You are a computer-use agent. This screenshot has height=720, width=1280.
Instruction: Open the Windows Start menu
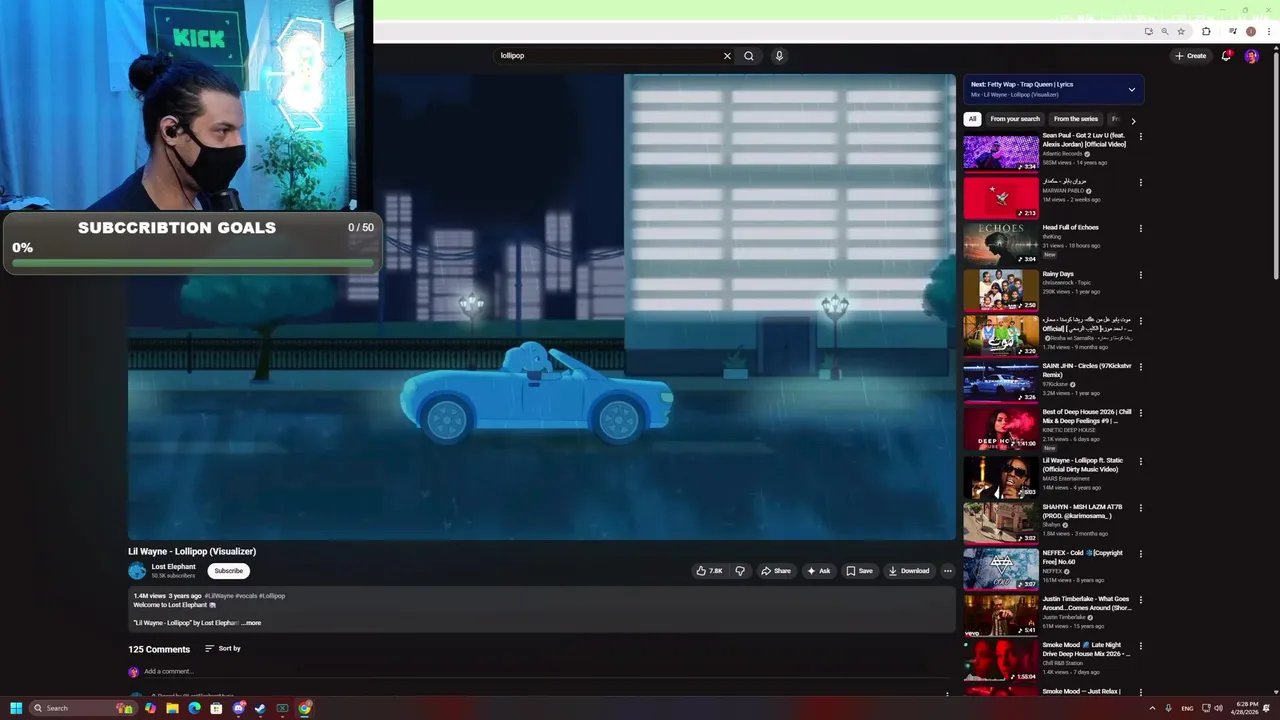pyautogui.click(x=16, y=708)
